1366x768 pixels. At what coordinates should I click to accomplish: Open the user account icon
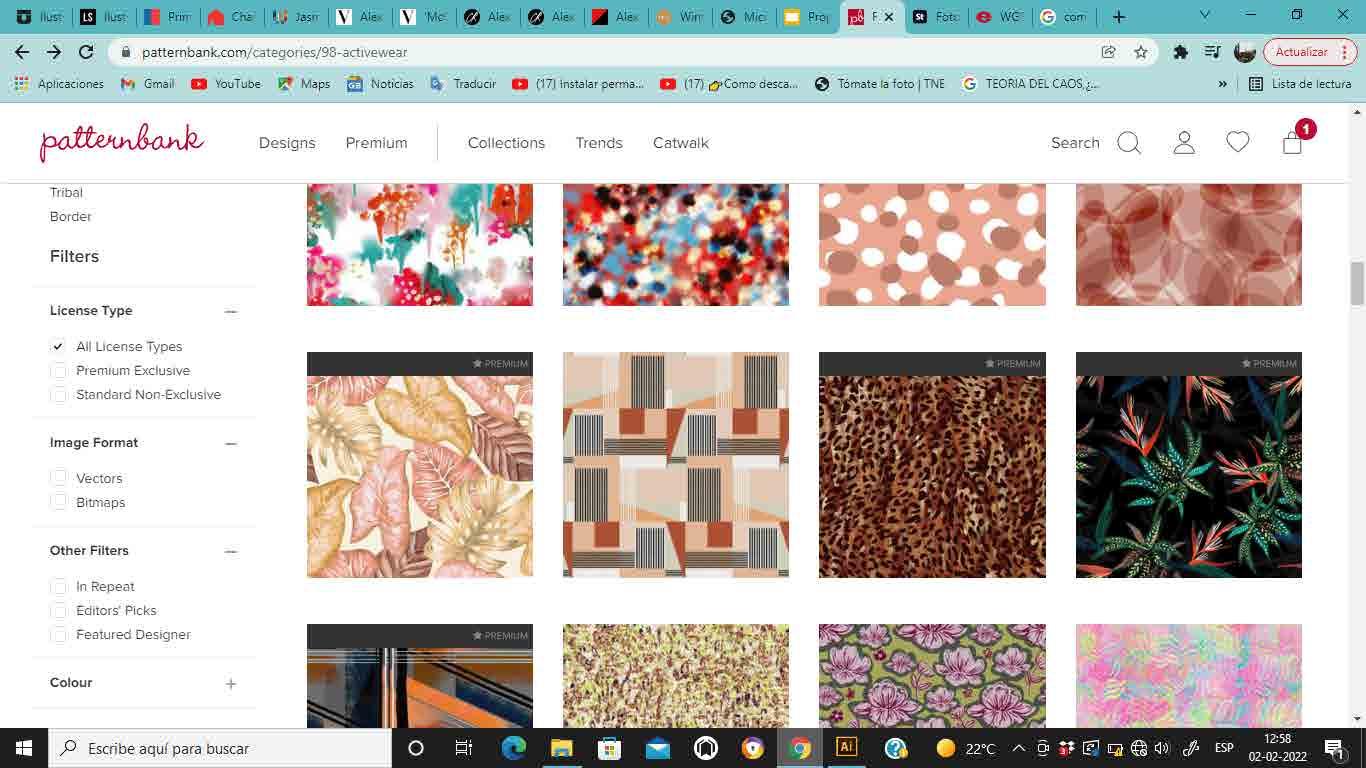click(x=1184, y=142)
